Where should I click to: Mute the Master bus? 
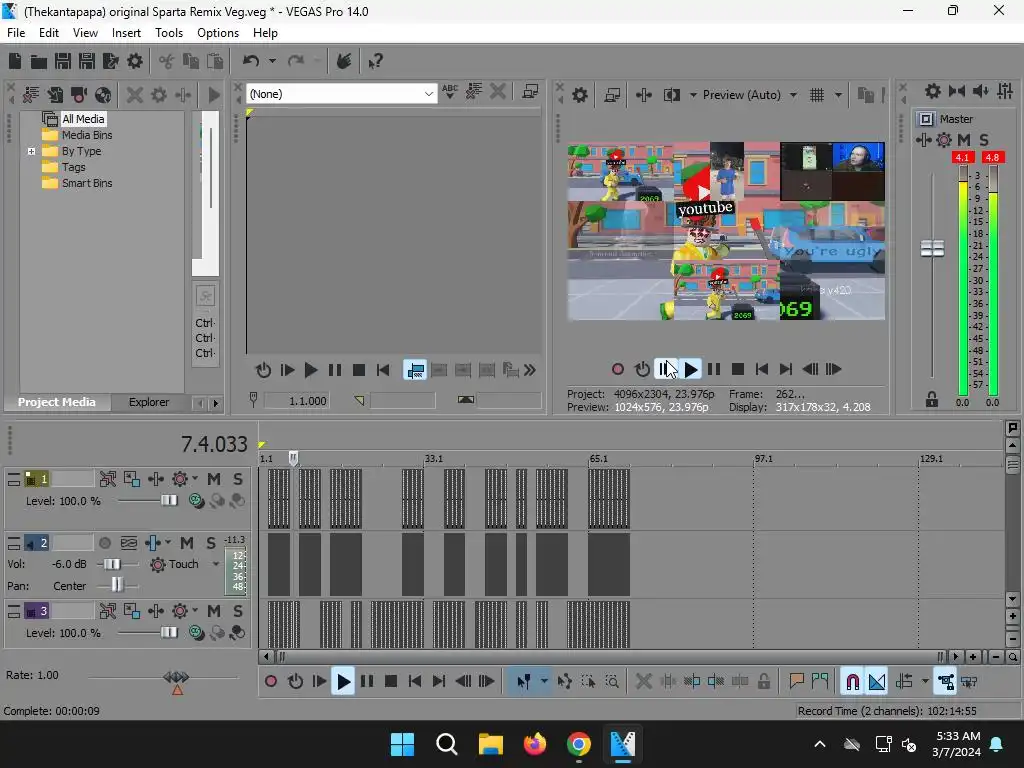click(x=963, y=140)
